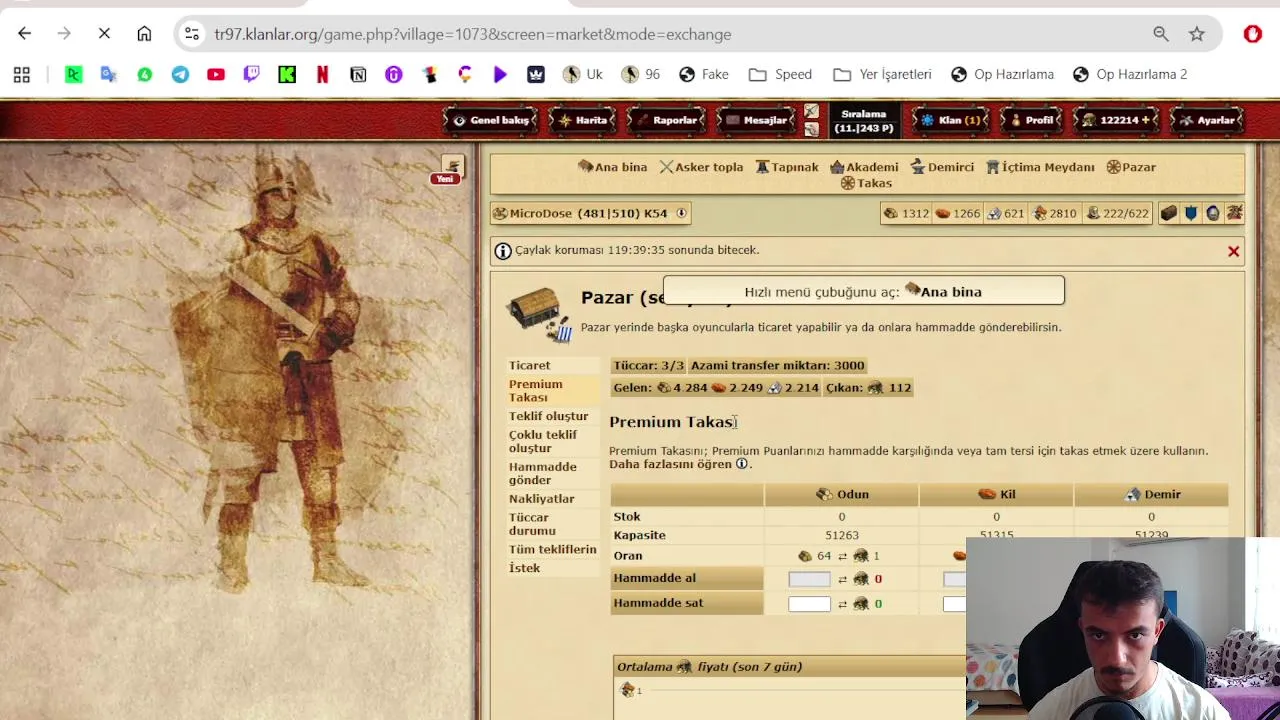The width and height of the screenshot is (1280, 720).
Task: Click the browser home button
Action: (x=144, y=34)
